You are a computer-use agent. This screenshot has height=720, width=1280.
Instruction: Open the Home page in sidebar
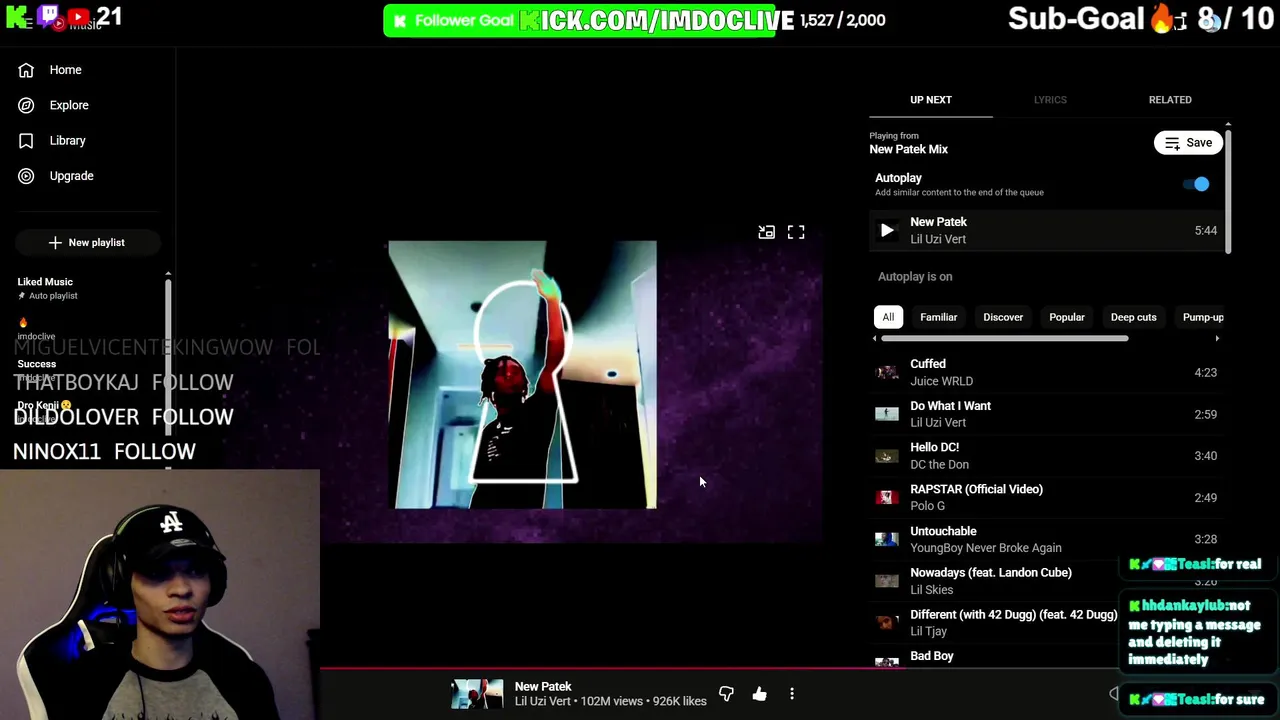click(x=65, y=70)
